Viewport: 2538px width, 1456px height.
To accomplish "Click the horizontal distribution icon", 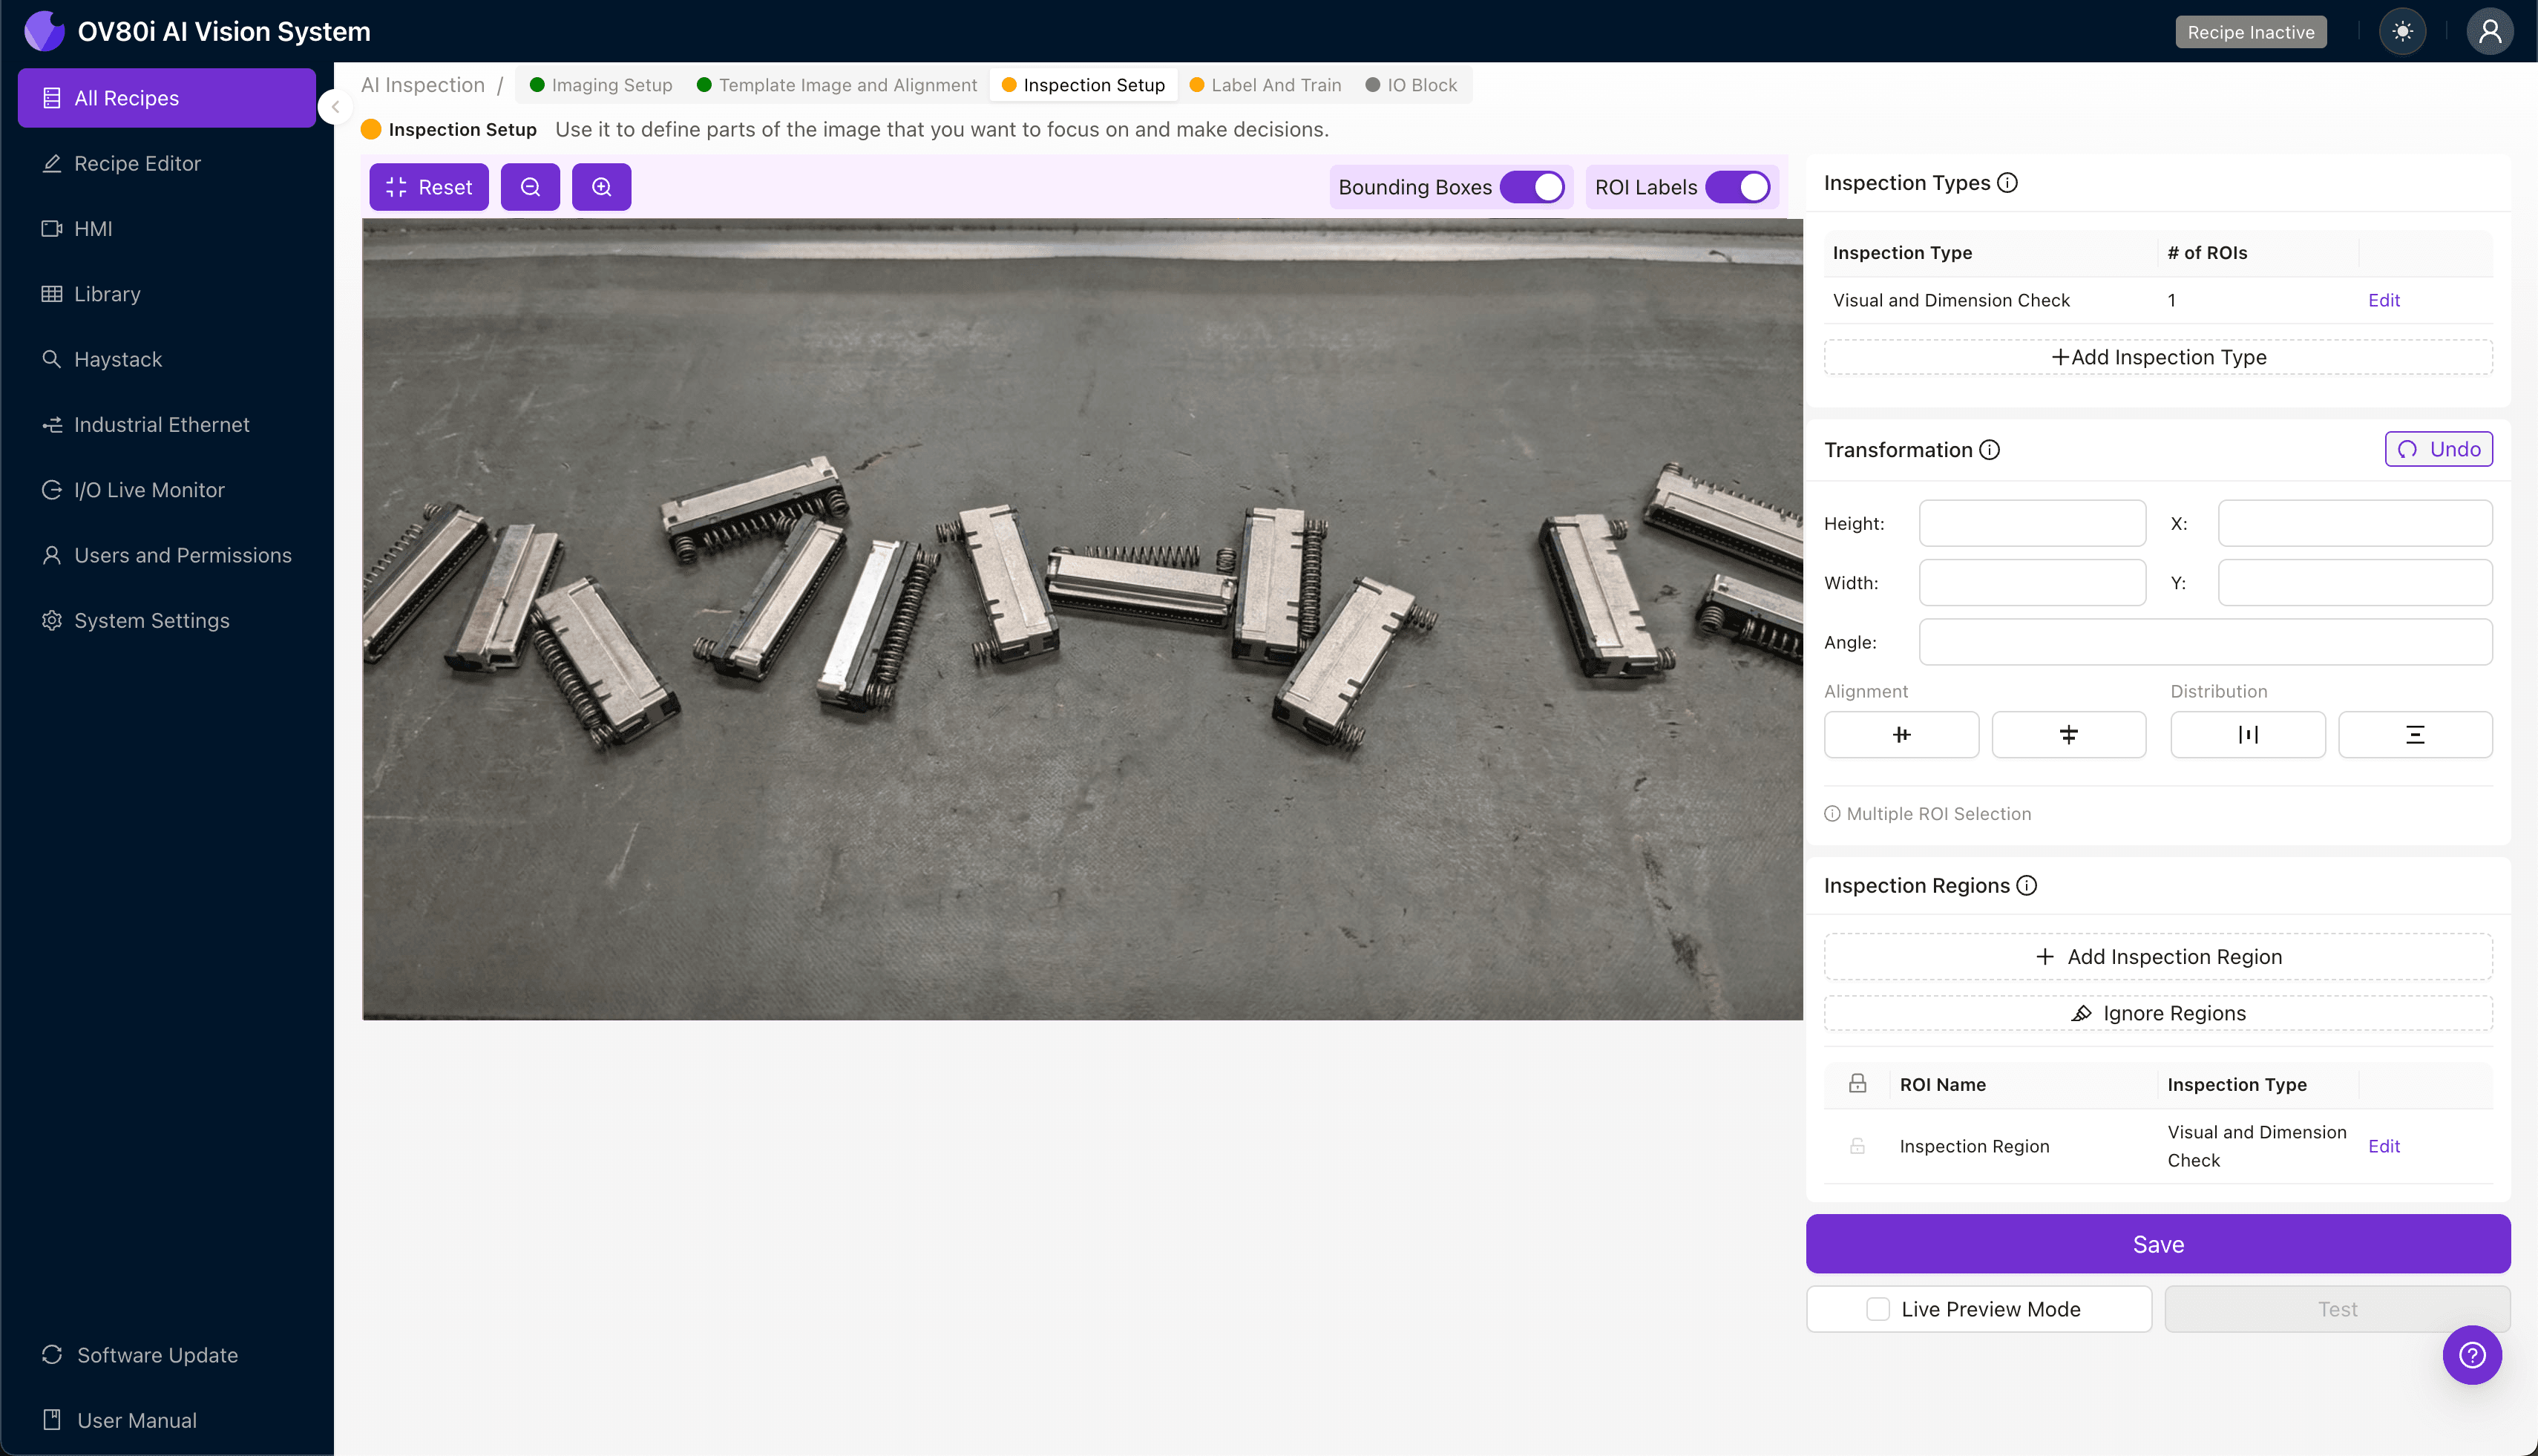I will pos(2247,735).
